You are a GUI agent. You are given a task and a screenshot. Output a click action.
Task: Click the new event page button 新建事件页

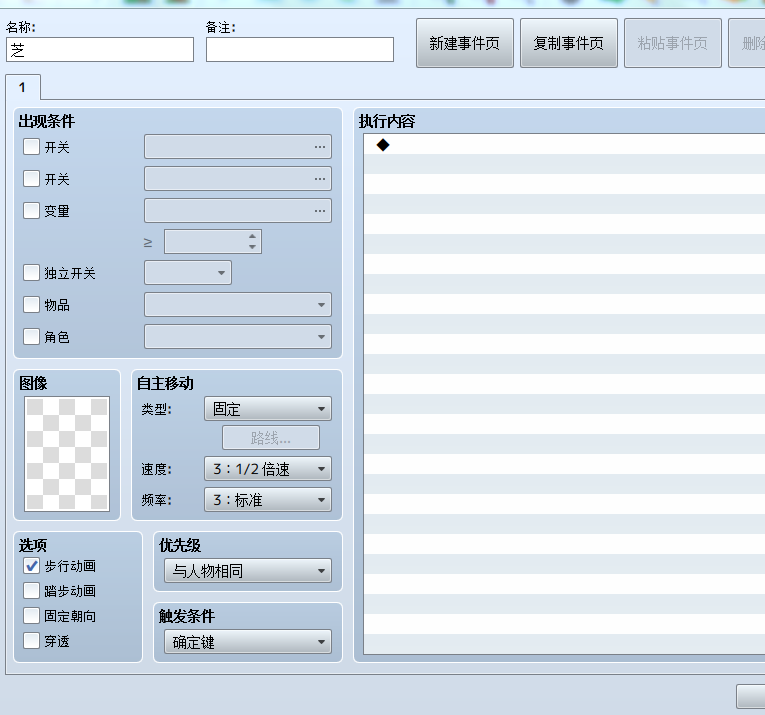pyautogui.click(x=464, y=43)
